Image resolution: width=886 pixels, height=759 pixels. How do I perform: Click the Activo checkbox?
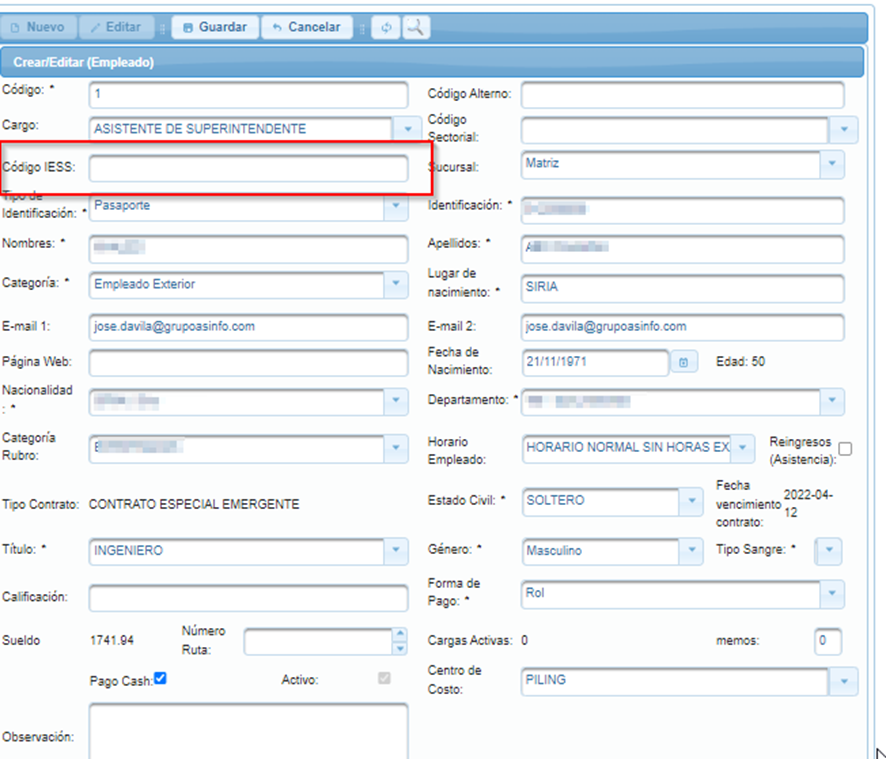tap(384, 678)
